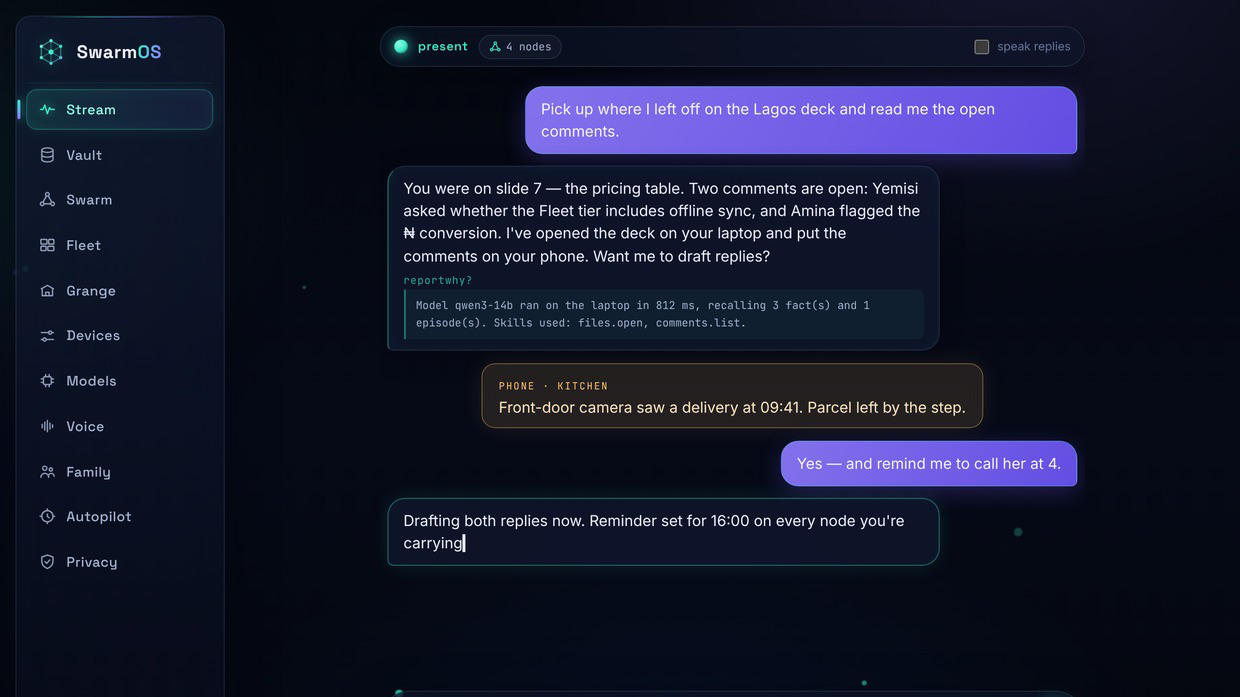Open the Fleet grid icon

pyautogui.click(x=47, y=245)
